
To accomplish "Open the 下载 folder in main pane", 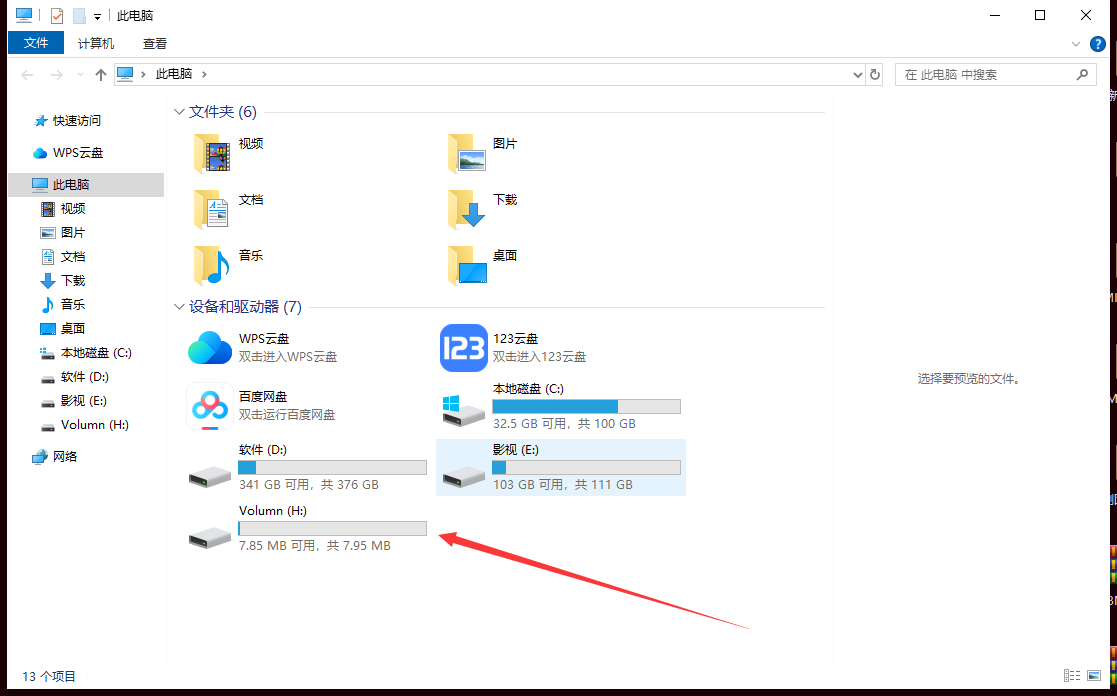I will coord(467,209).
